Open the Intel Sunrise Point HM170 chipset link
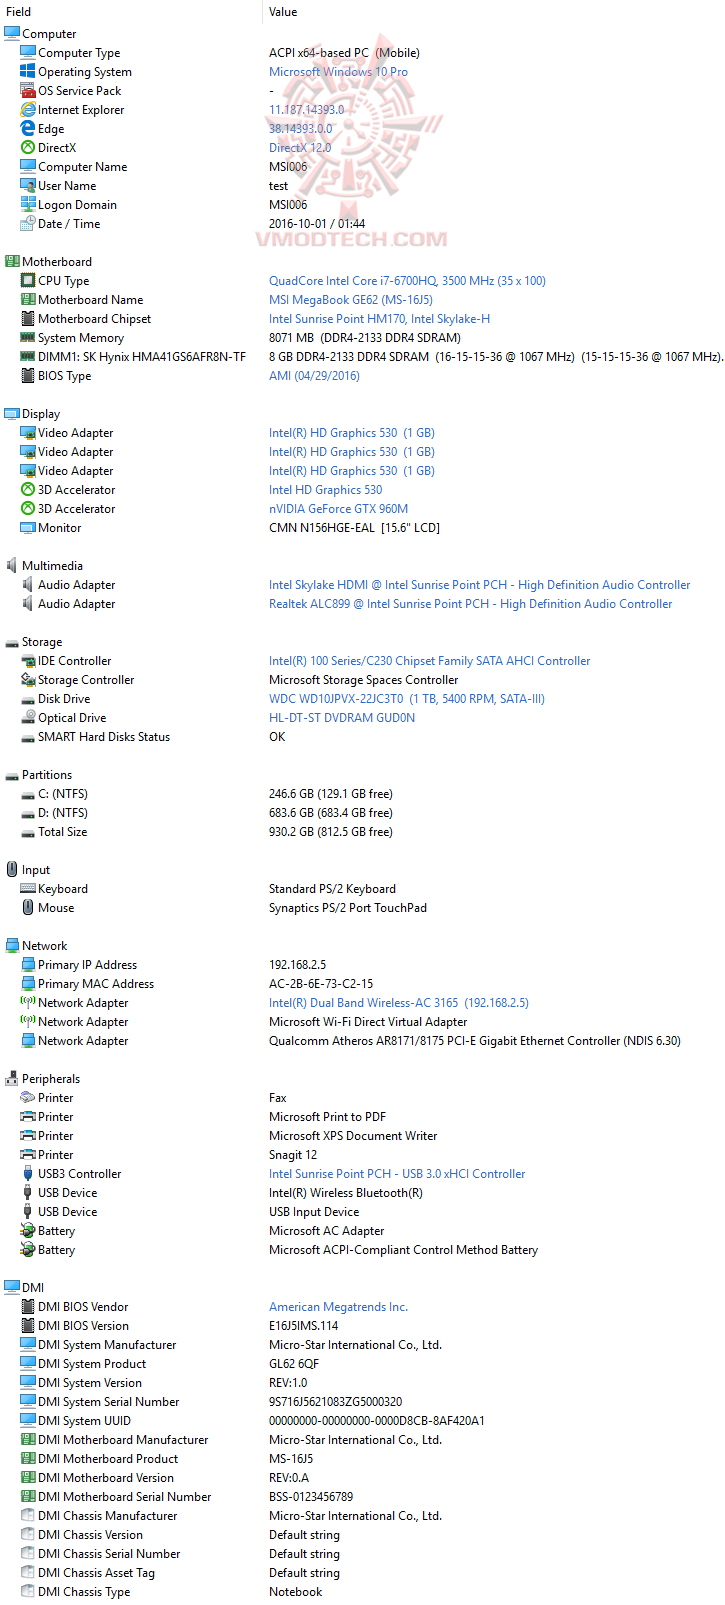The width and height of the screenshot is (725, 1605). [380, 318]
